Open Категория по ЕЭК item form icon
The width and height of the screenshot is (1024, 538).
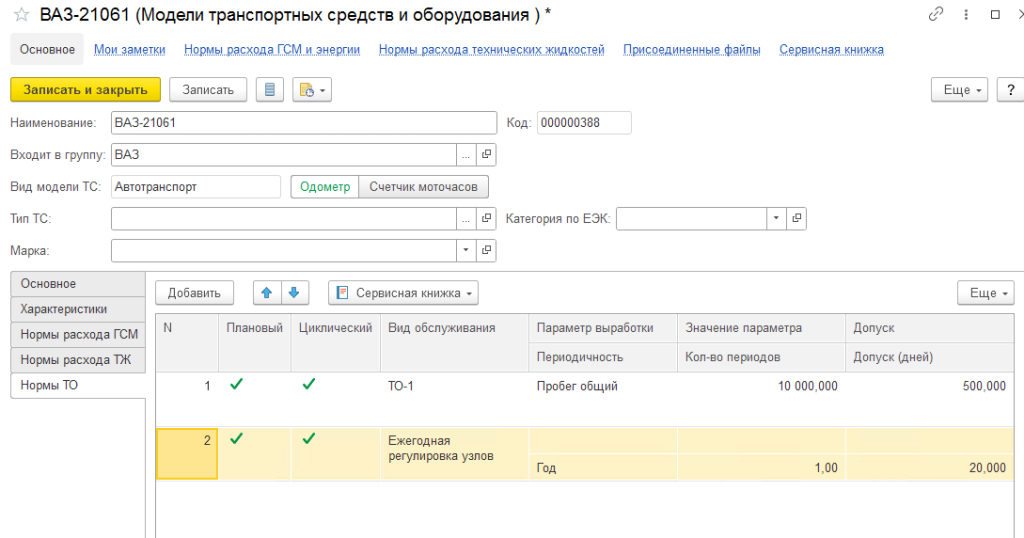(x=797, y=219)
